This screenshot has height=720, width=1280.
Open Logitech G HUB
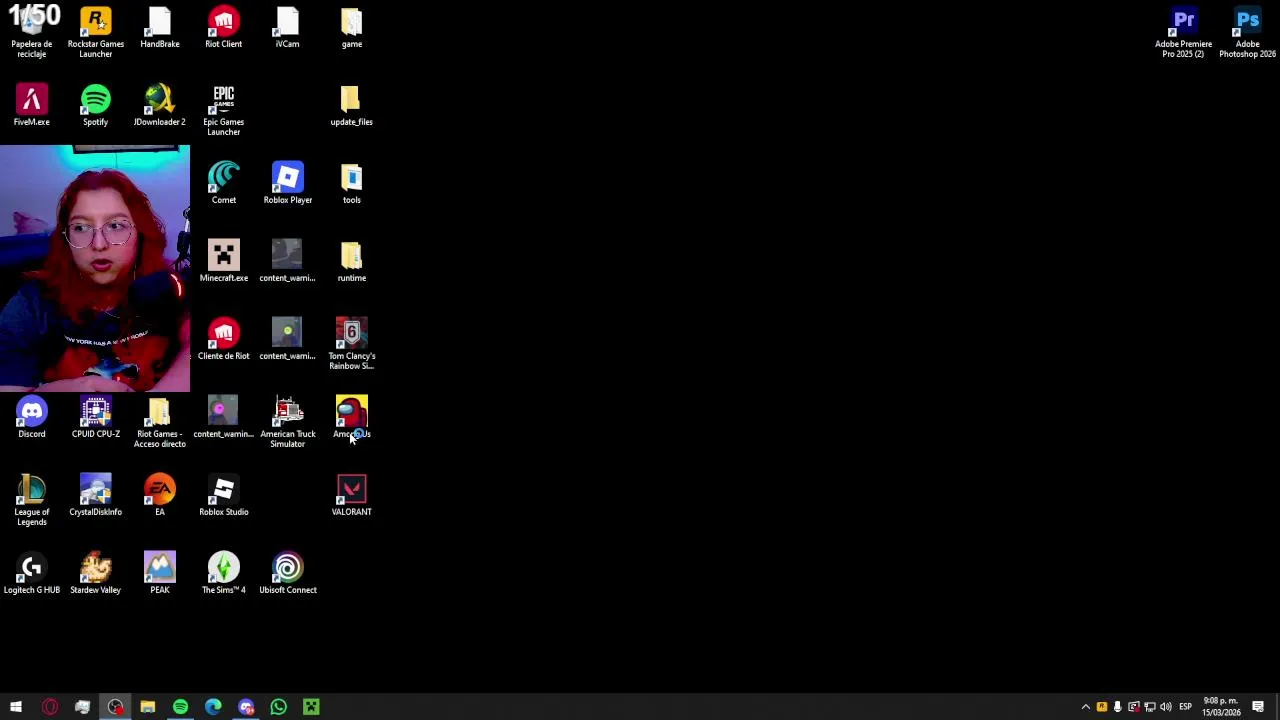(32, 574)
